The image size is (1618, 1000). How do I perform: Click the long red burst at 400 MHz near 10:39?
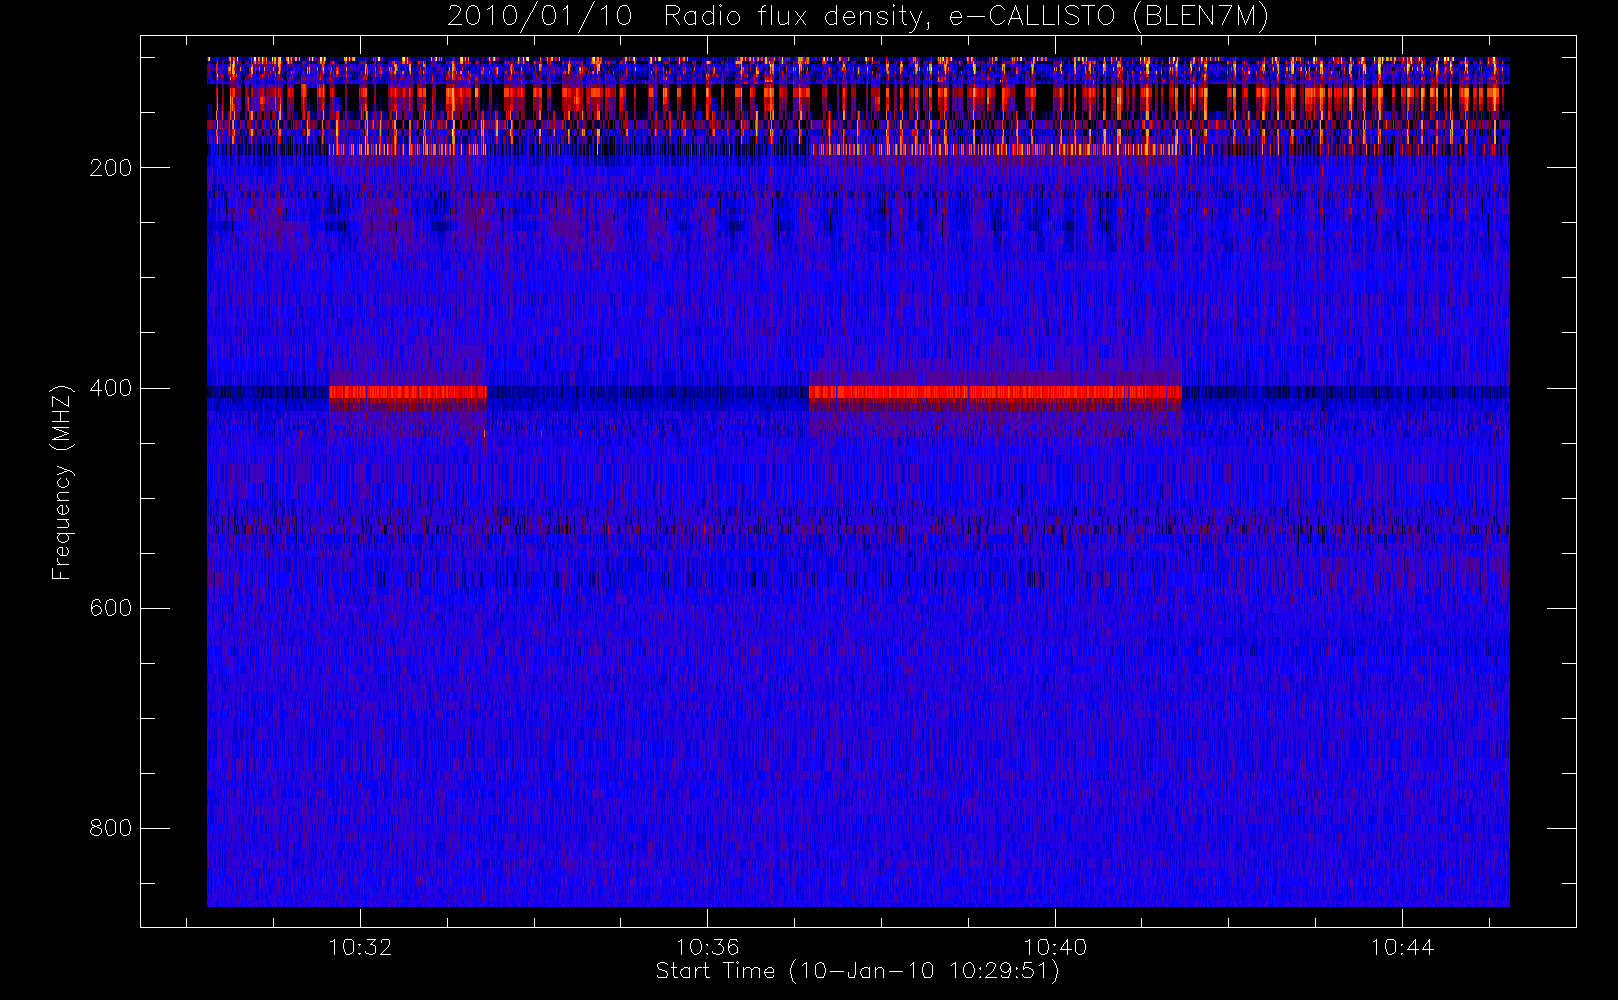[995, 394]
